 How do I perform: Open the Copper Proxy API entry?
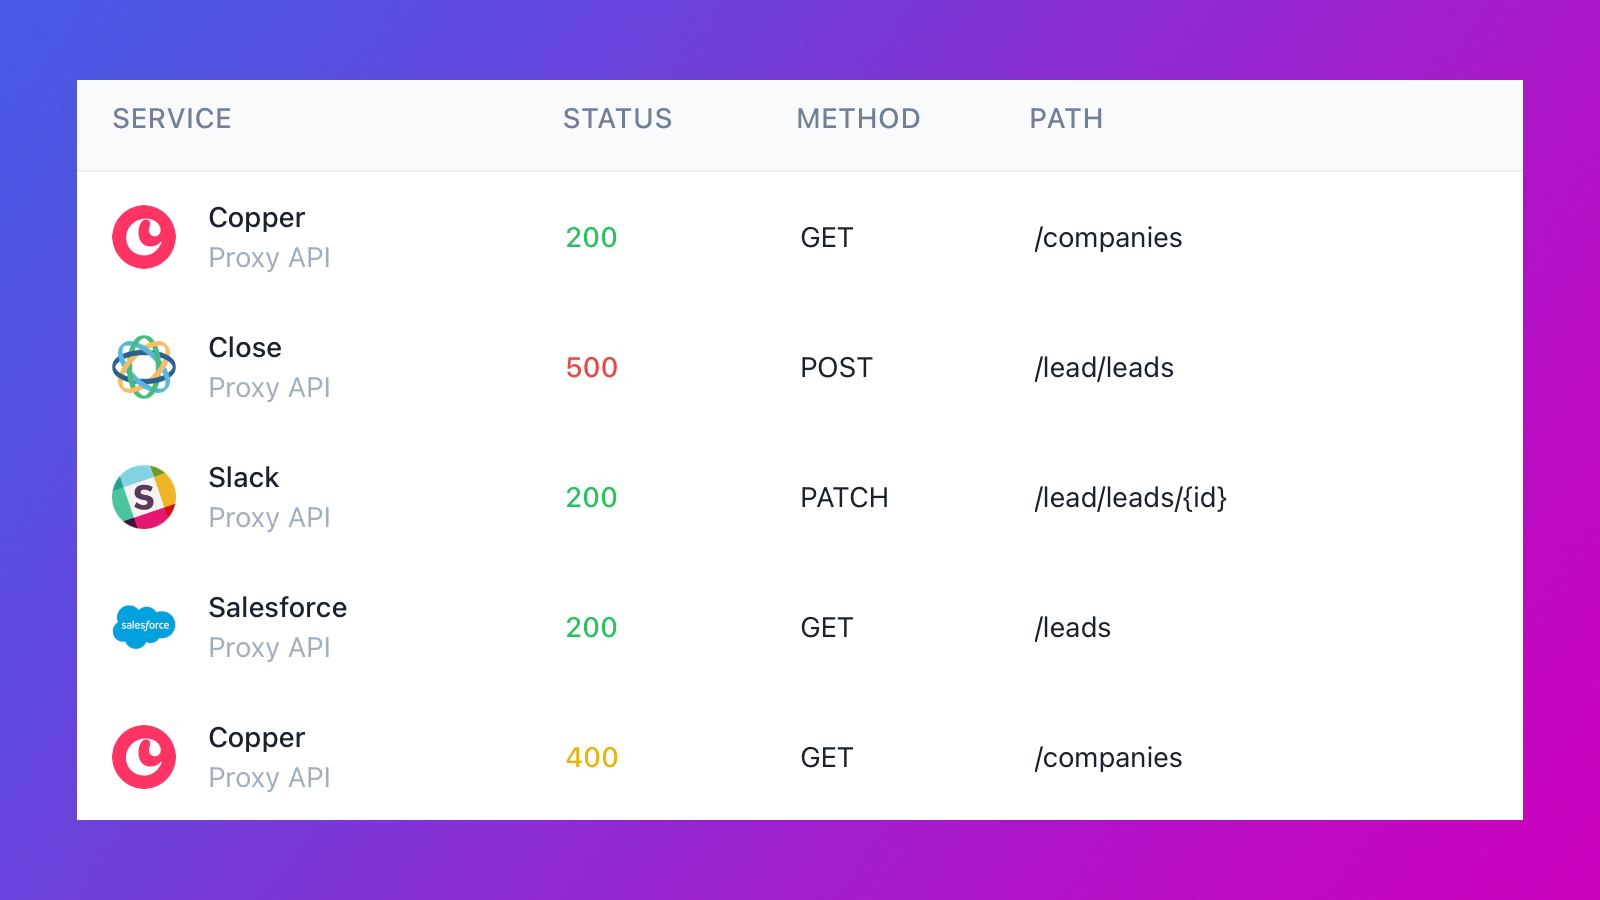coord(256,237)
